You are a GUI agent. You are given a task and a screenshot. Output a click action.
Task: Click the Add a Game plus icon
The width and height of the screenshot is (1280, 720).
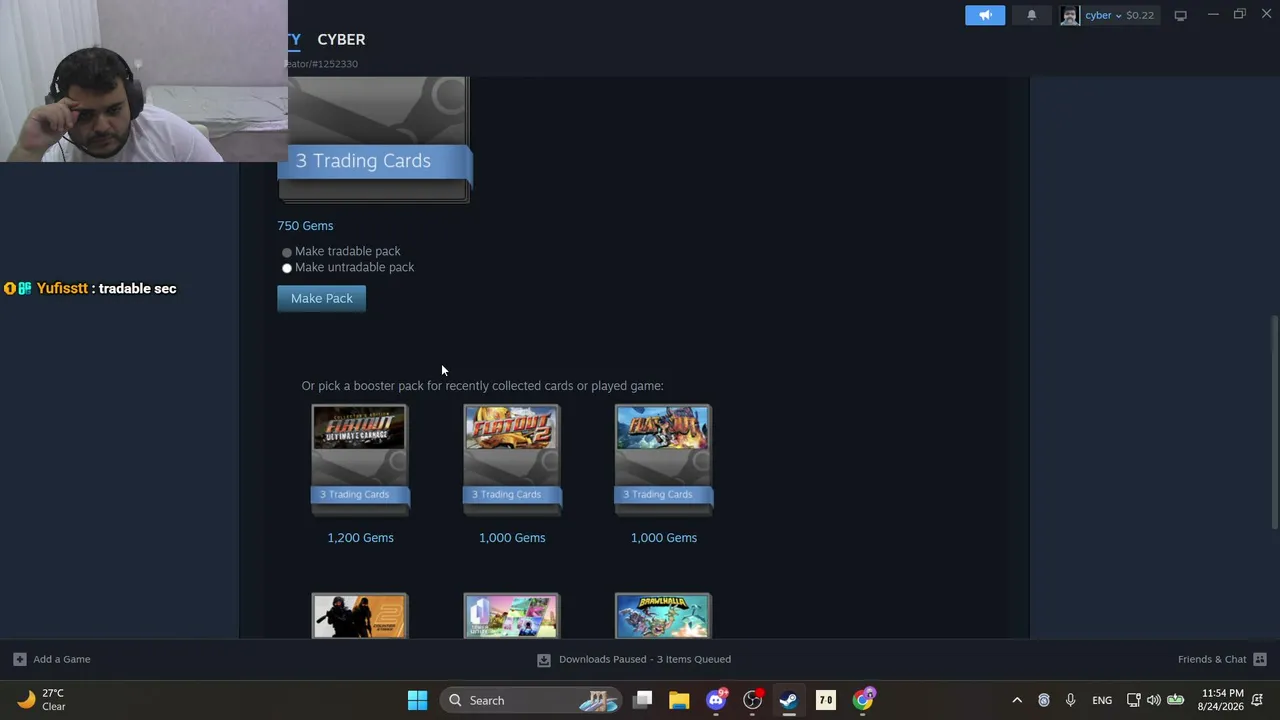[19, 659]
